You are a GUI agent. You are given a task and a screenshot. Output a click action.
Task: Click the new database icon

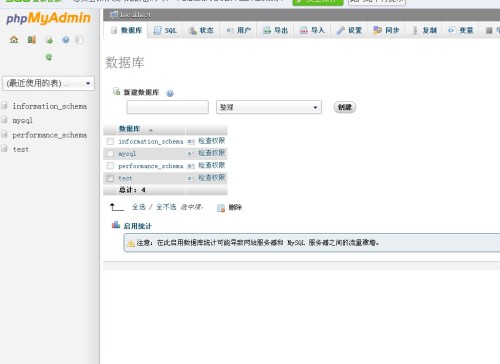coord(116,91)
